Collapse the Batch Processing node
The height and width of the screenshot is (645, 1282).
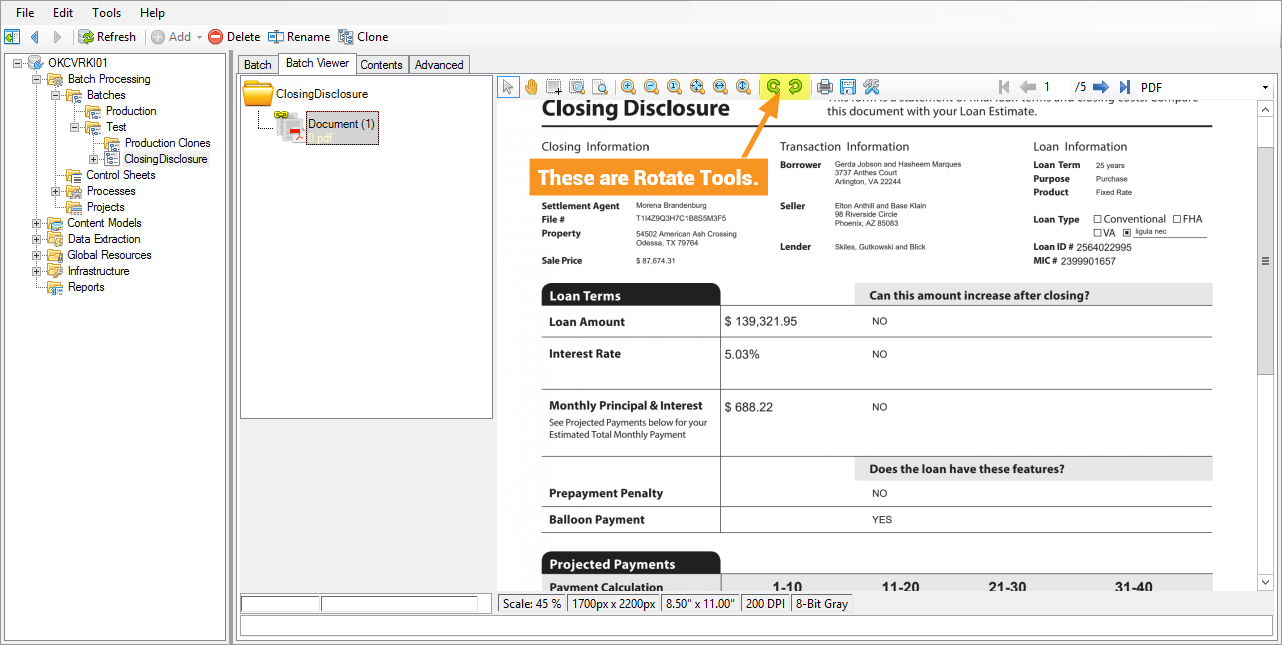click(38, 79)
